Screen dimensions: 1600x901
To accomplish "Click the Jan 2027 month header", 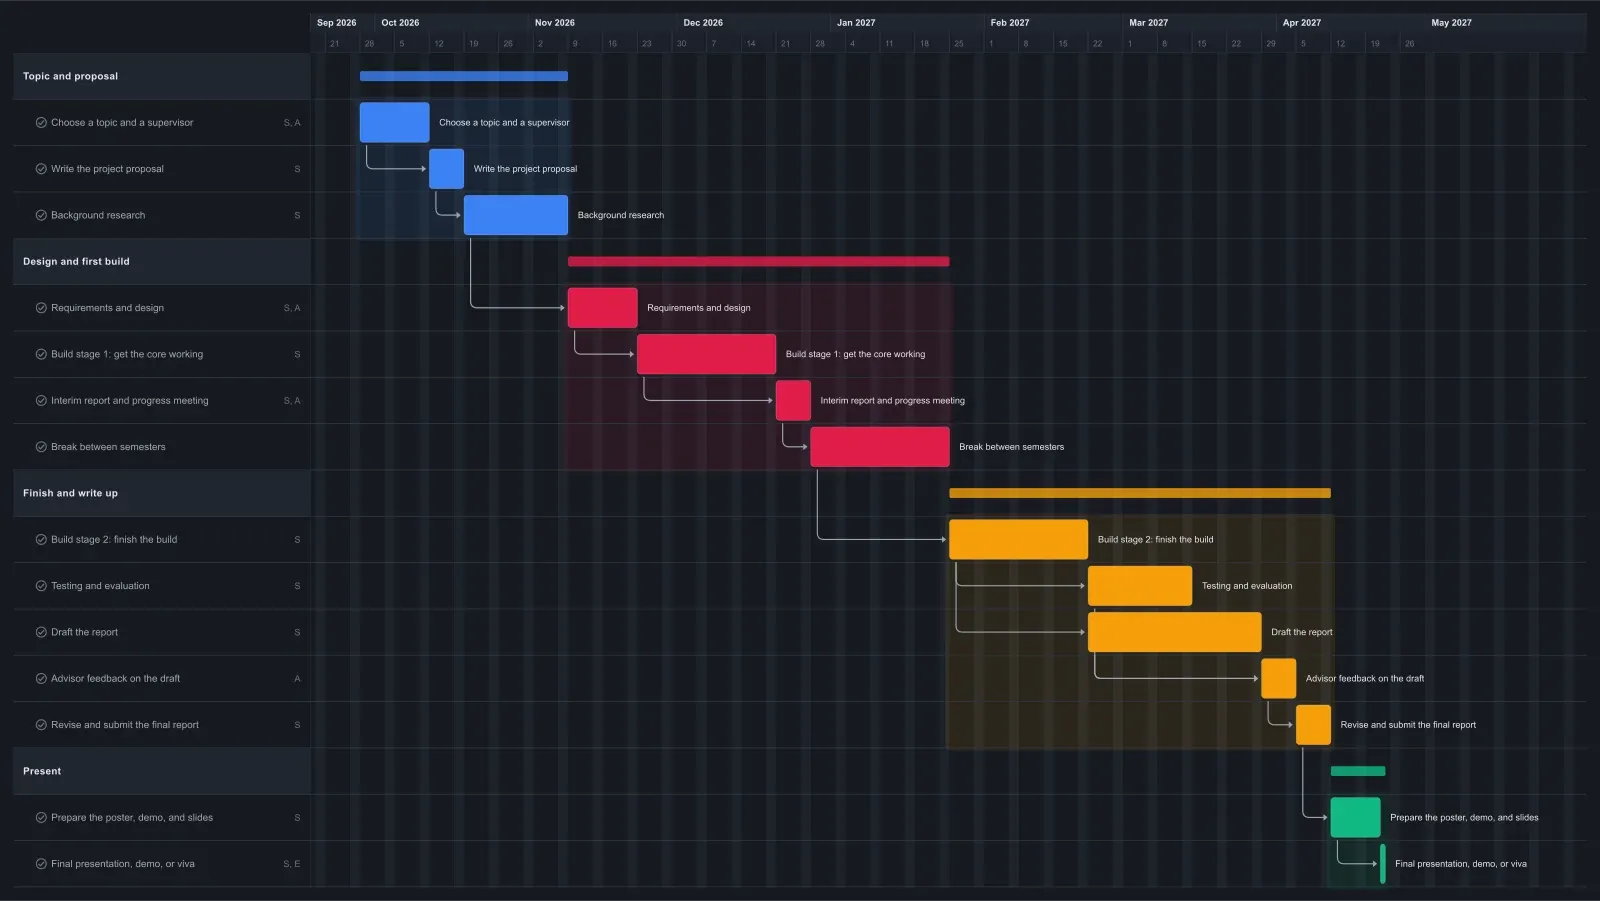I will pos(856,23).
